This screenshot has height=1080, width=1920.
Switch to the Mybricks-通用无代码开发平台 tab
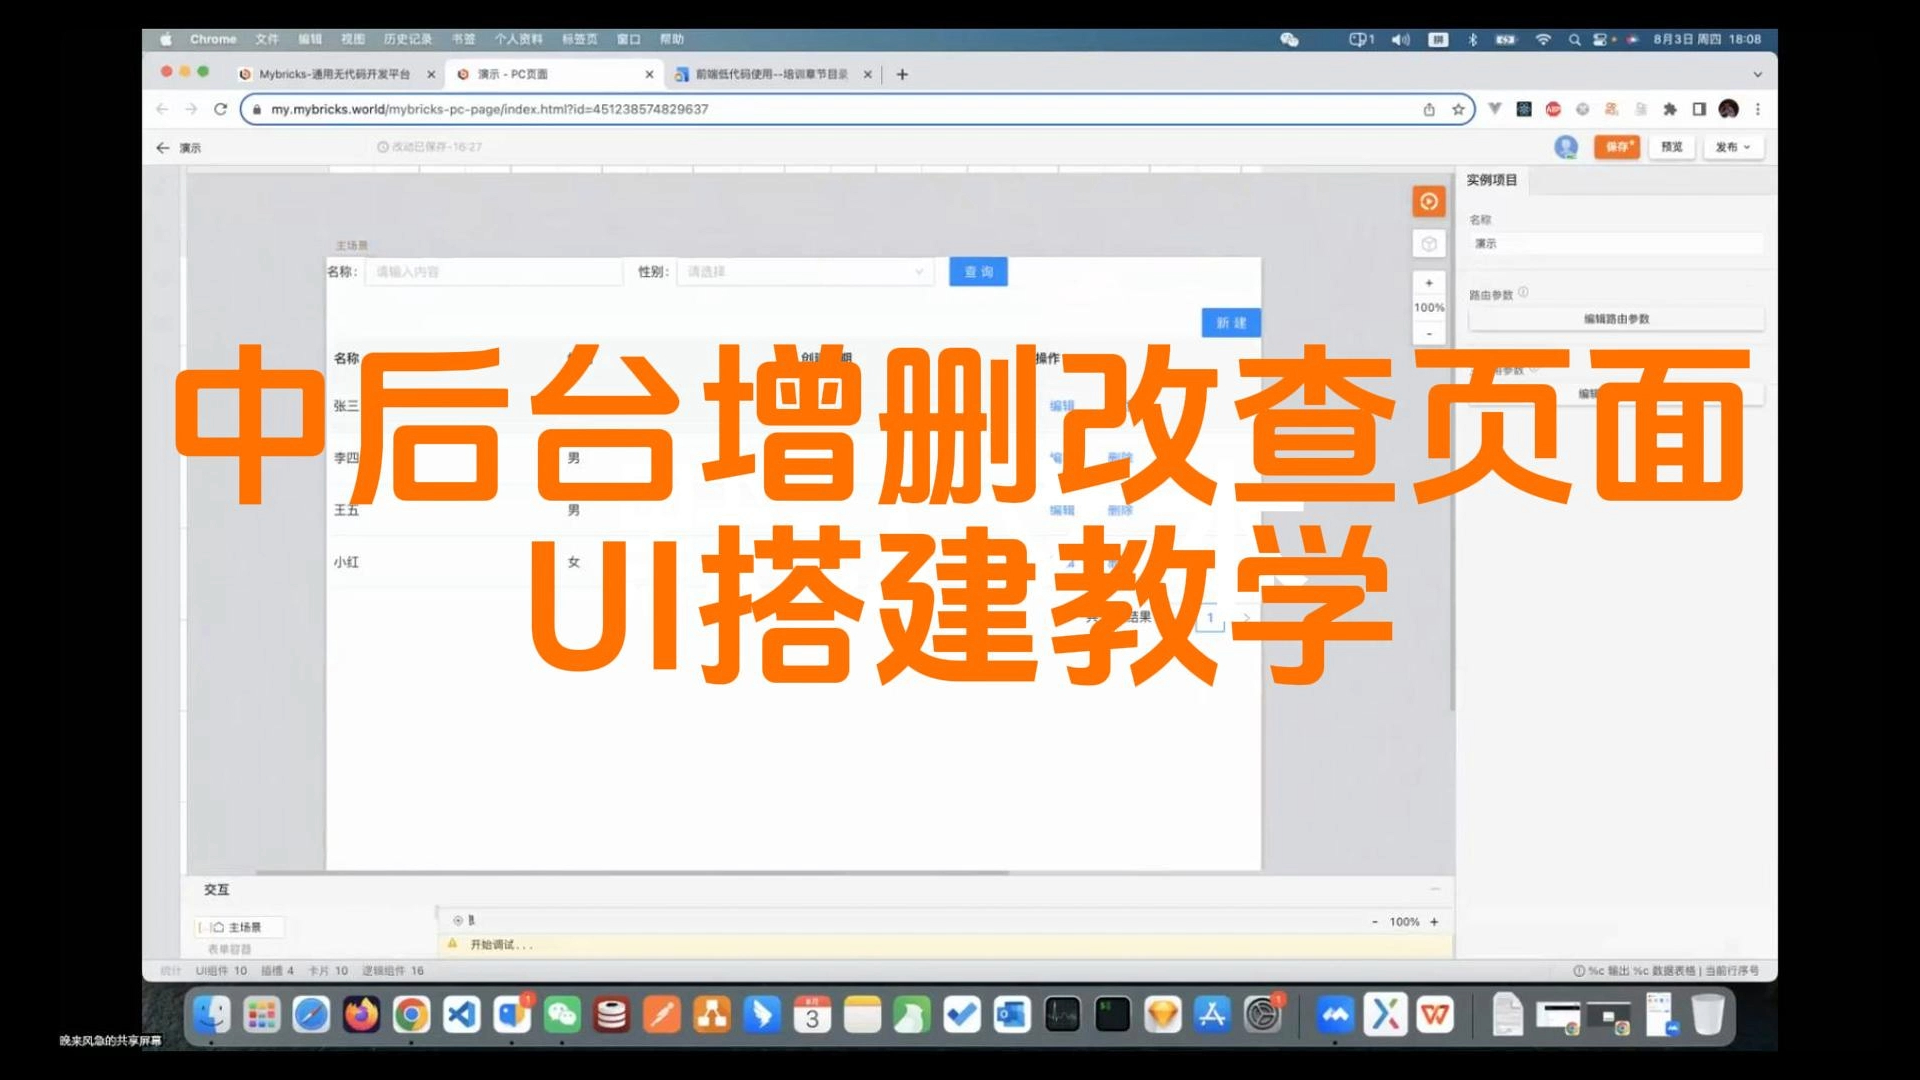pyautogui.click(x=330, y=73)
